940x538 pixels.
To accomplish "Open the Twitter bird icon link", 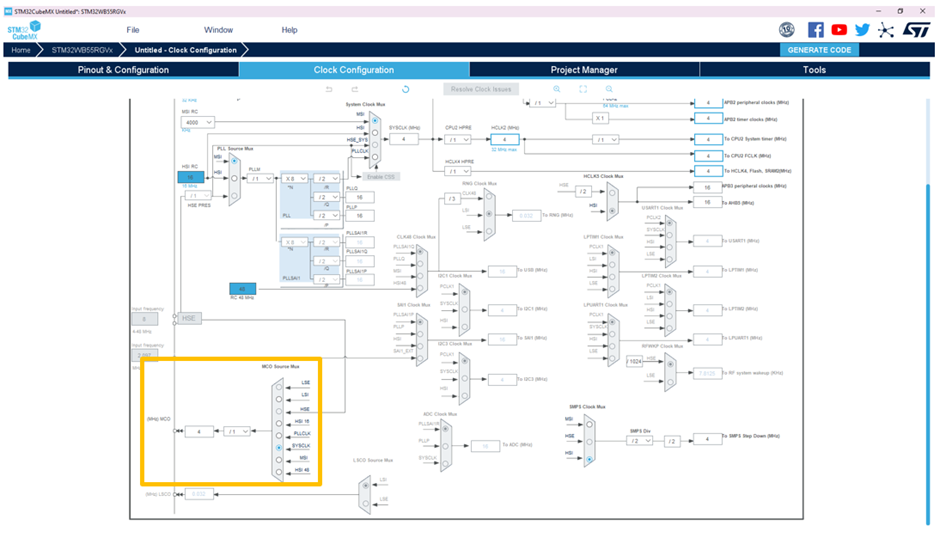I will (x=862, y=29).
